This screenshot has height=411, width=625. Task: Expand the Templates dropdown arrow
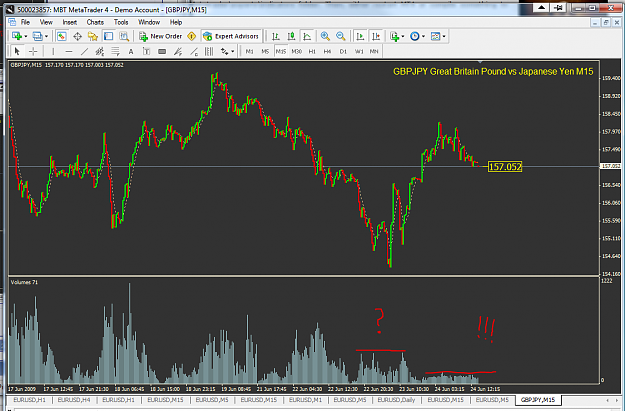pyautogui.click(x=444, y=37)
